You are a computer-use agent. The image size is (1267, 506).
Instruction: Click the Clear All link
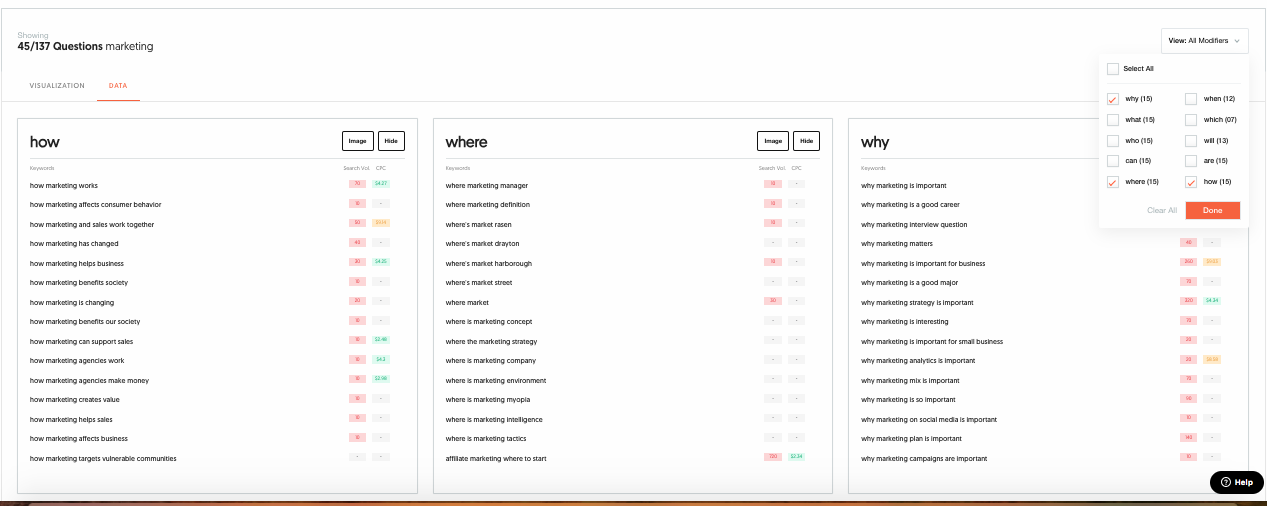point(1162,210)
